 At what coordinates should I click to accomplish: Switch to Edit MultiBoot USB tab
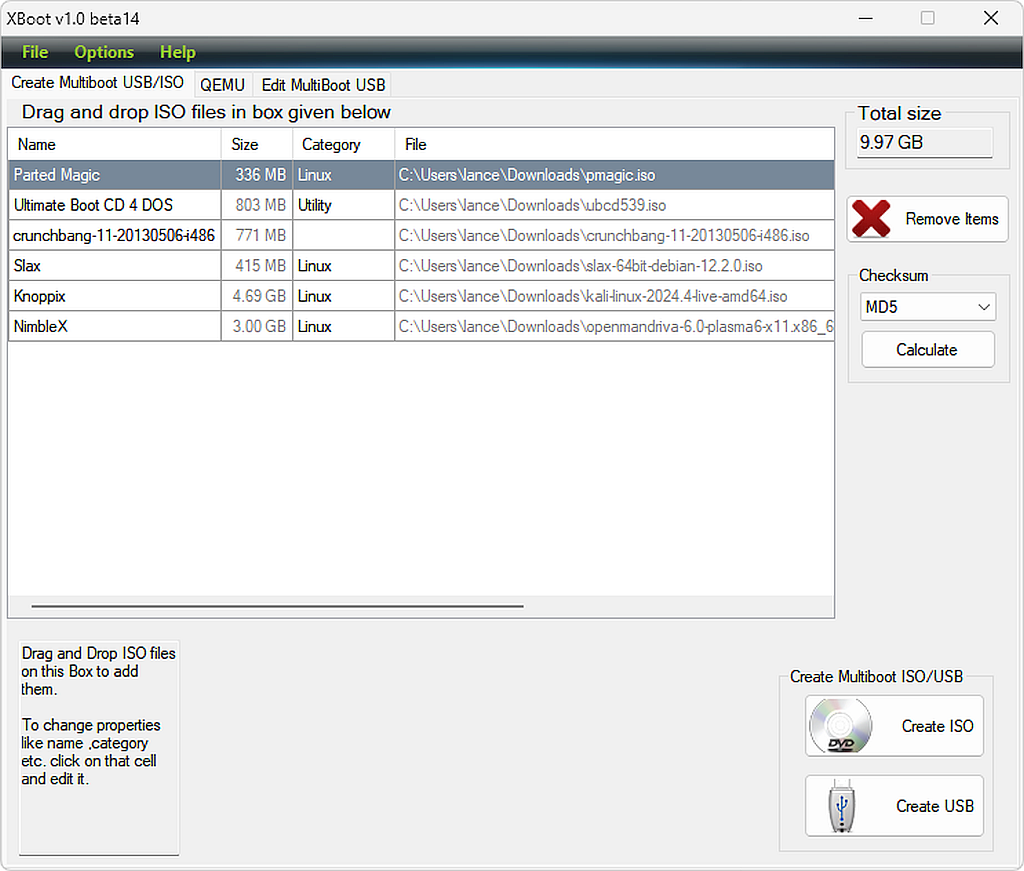pos(323,85)
